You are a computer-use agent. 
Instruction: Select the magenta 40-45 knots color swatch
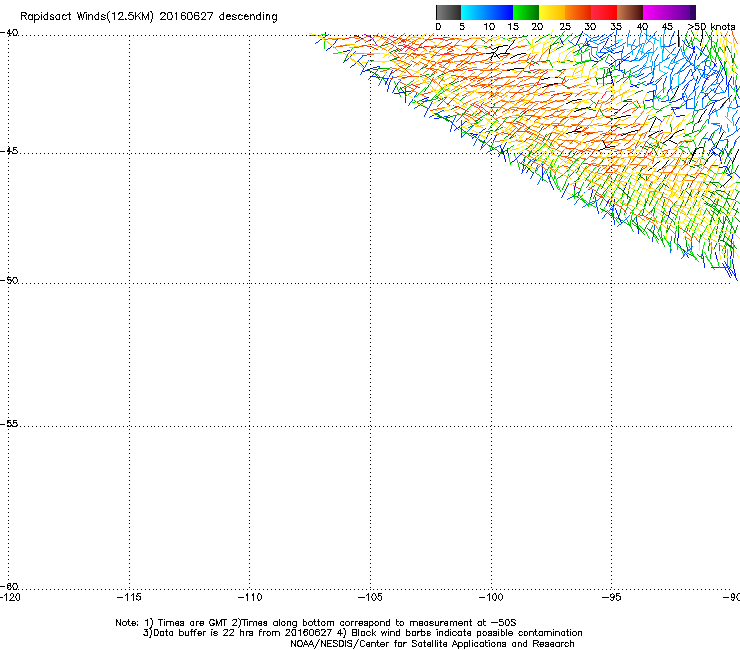(656, 12)
